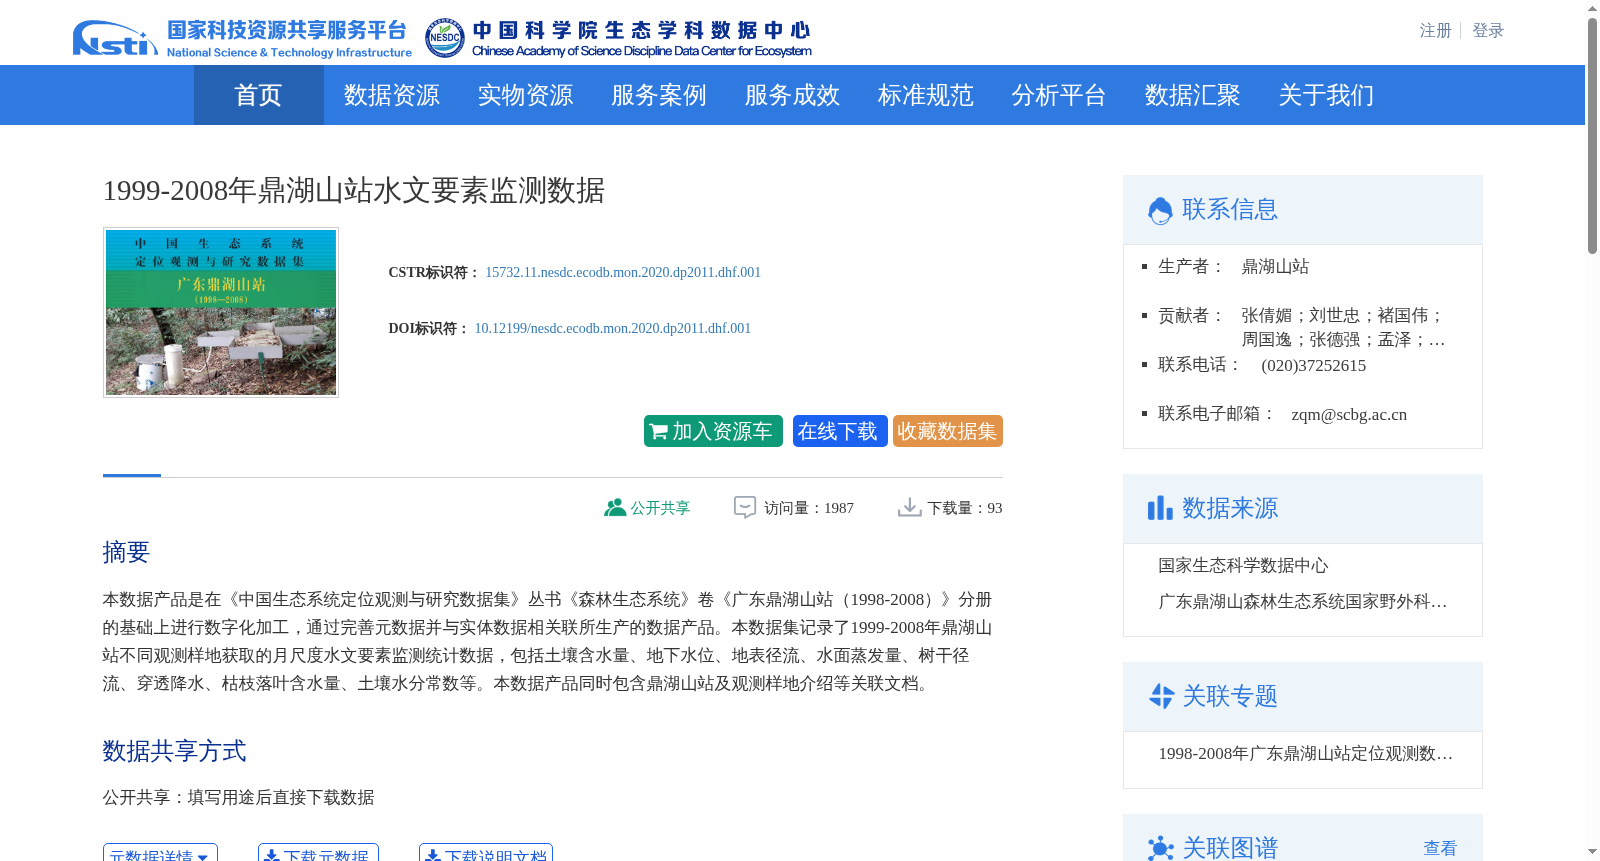Open the CSTR identifier link
This screenshot has height=861, width=1600.
[x=623, y=272]
